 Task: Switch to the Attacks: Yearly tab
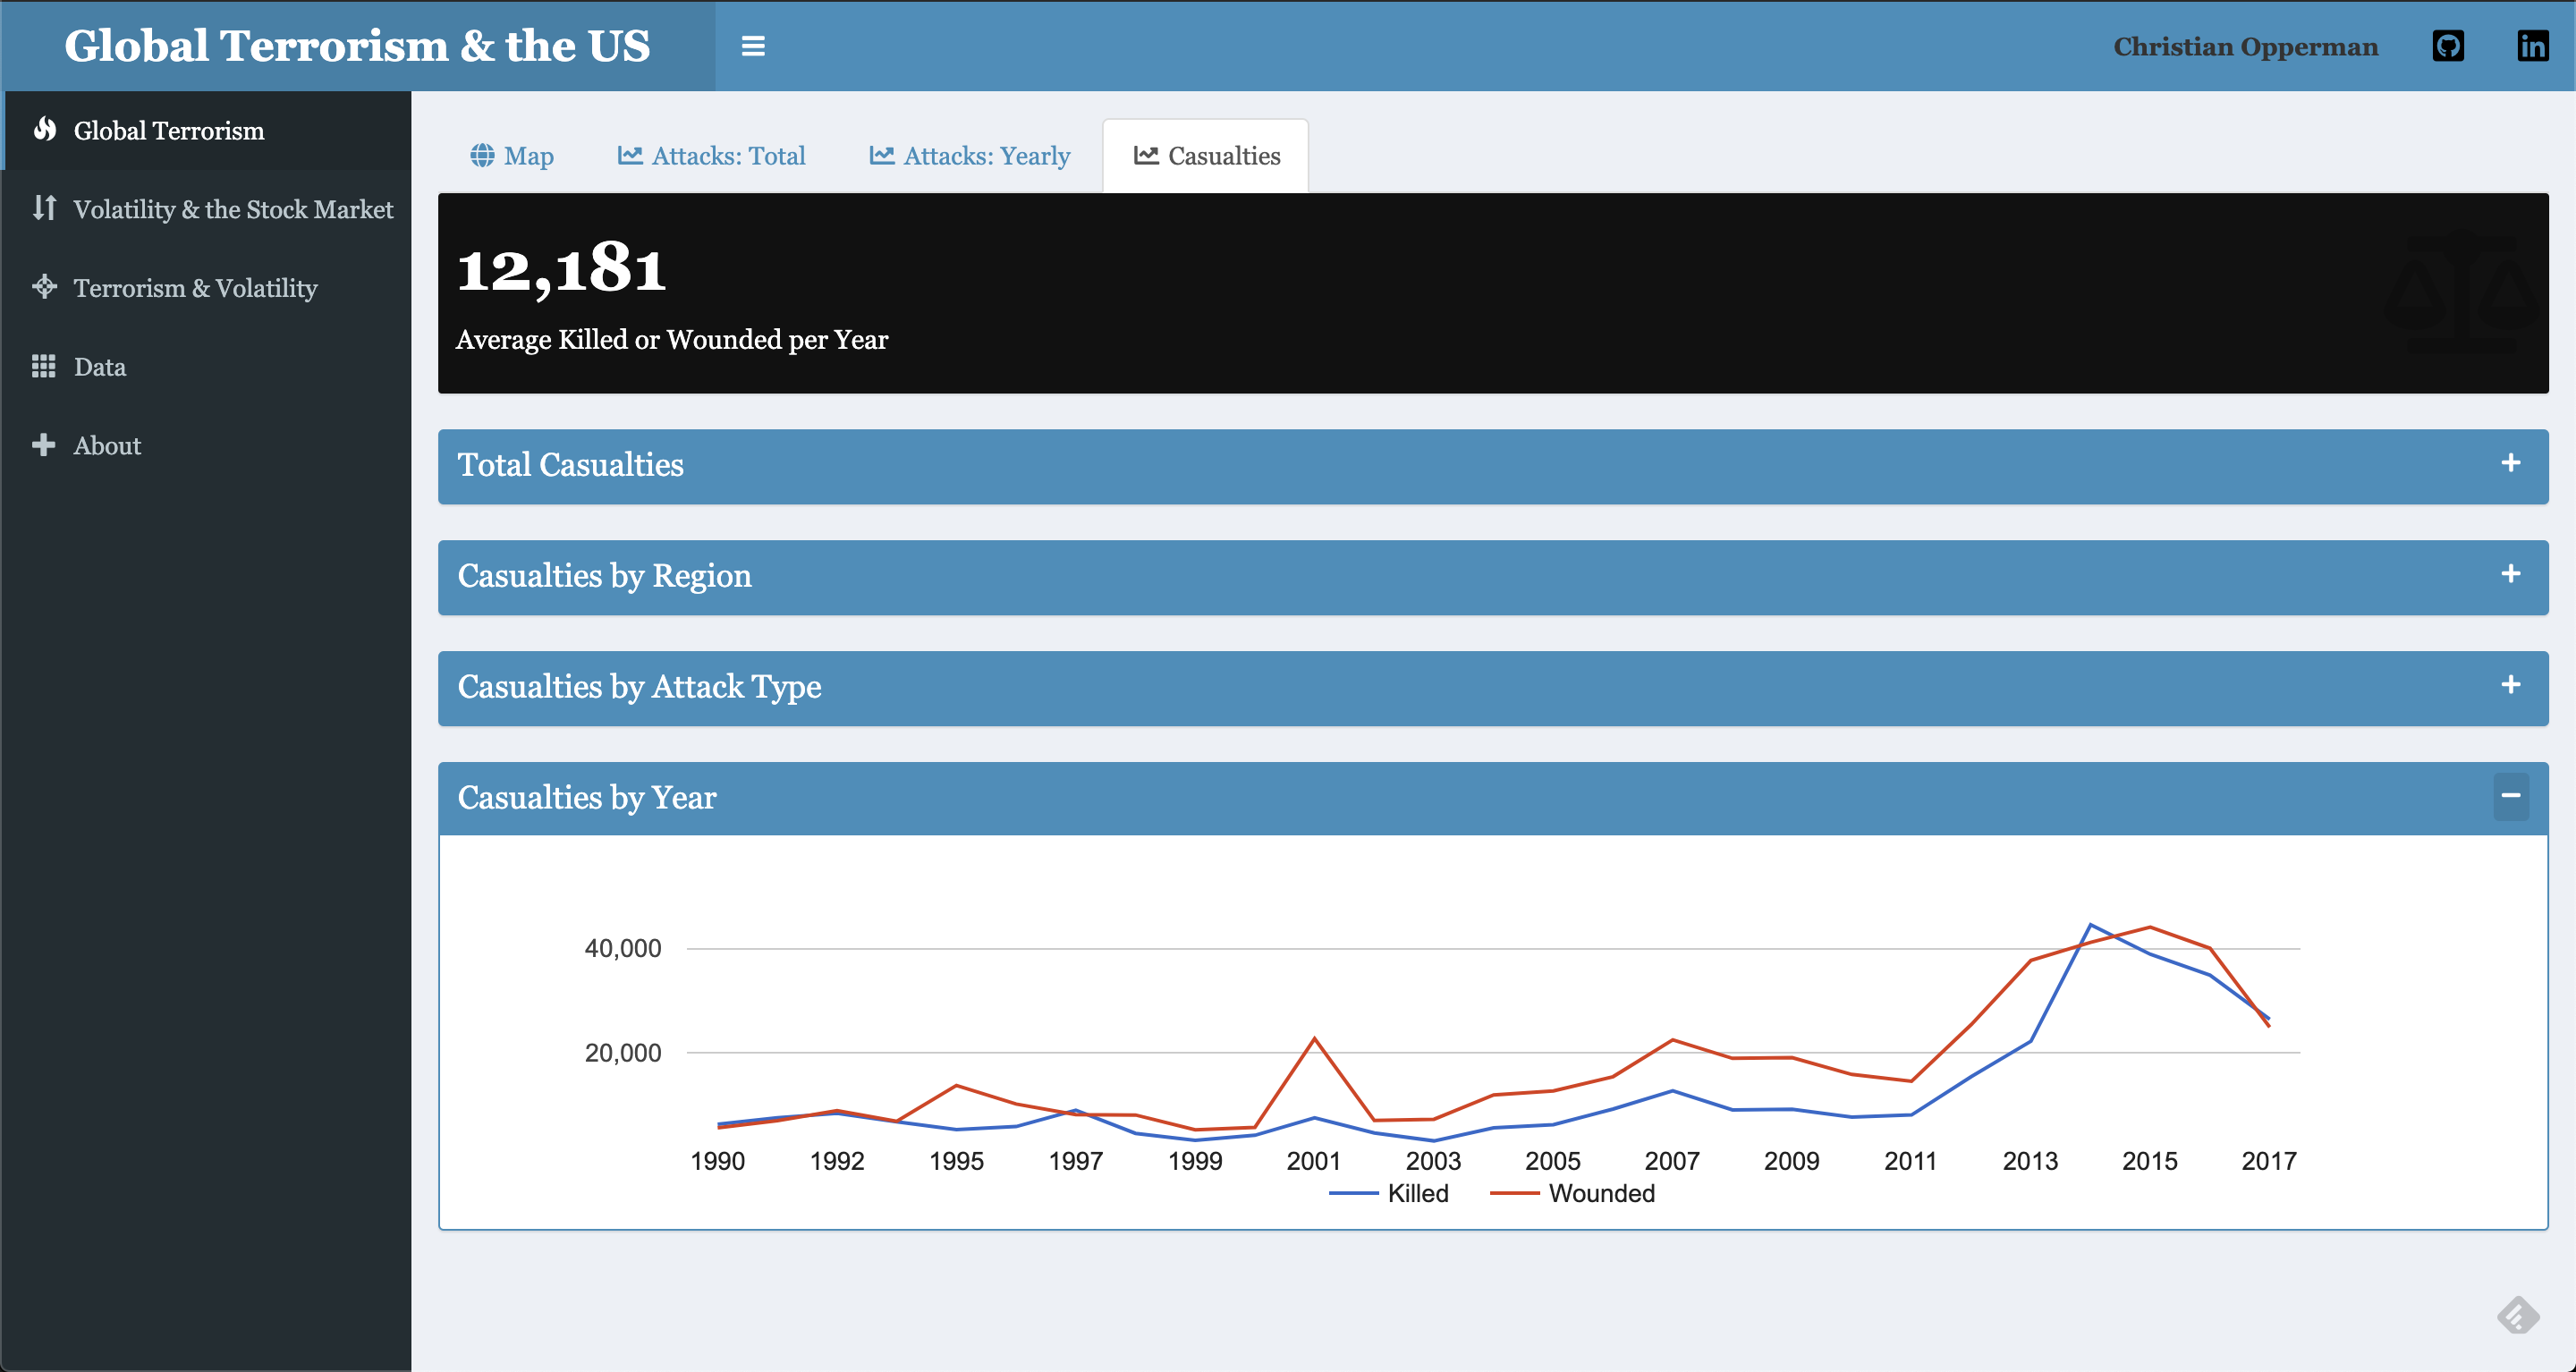click(969, 156)
